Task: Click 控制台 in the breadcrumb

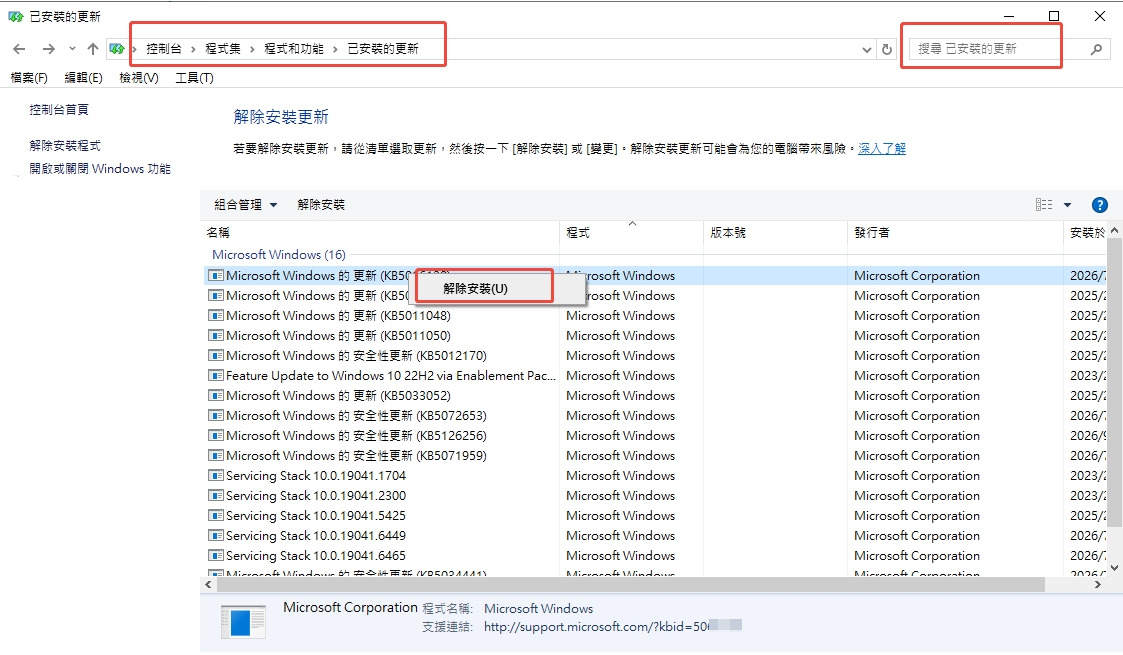Action: coord(163,49)
